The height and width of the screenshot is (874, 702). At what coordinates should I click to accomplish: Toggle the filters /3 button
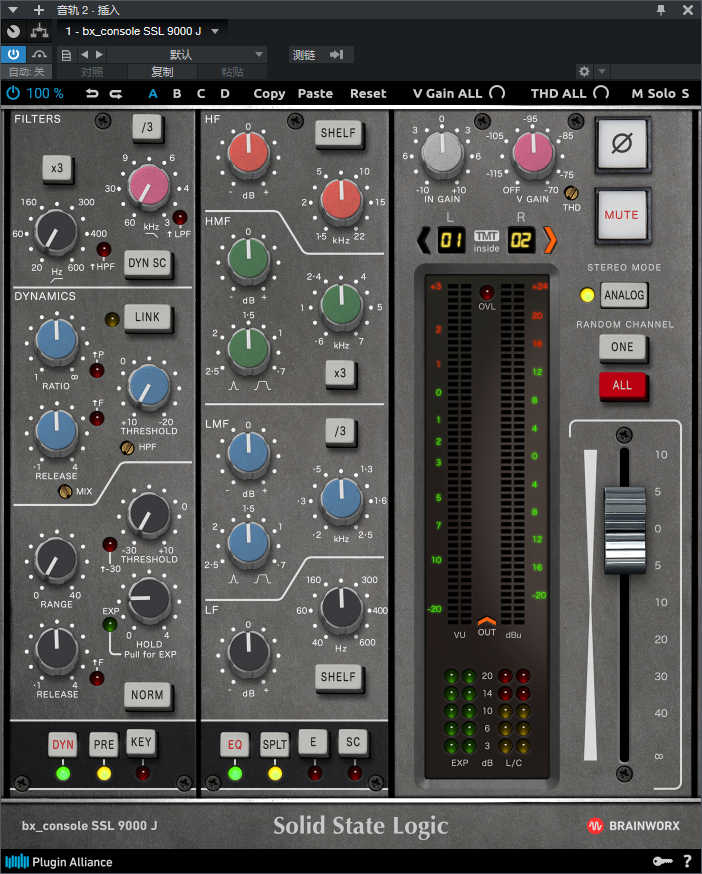coord(147,127)
